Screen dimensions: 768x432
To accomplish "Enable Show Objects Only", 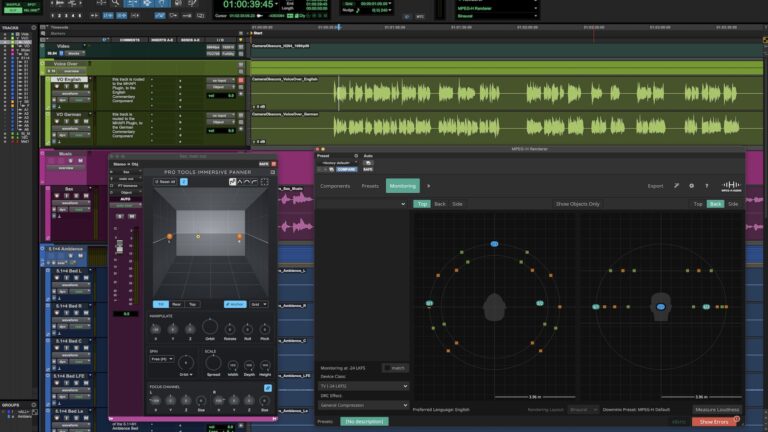I will [x=578, y=204].
